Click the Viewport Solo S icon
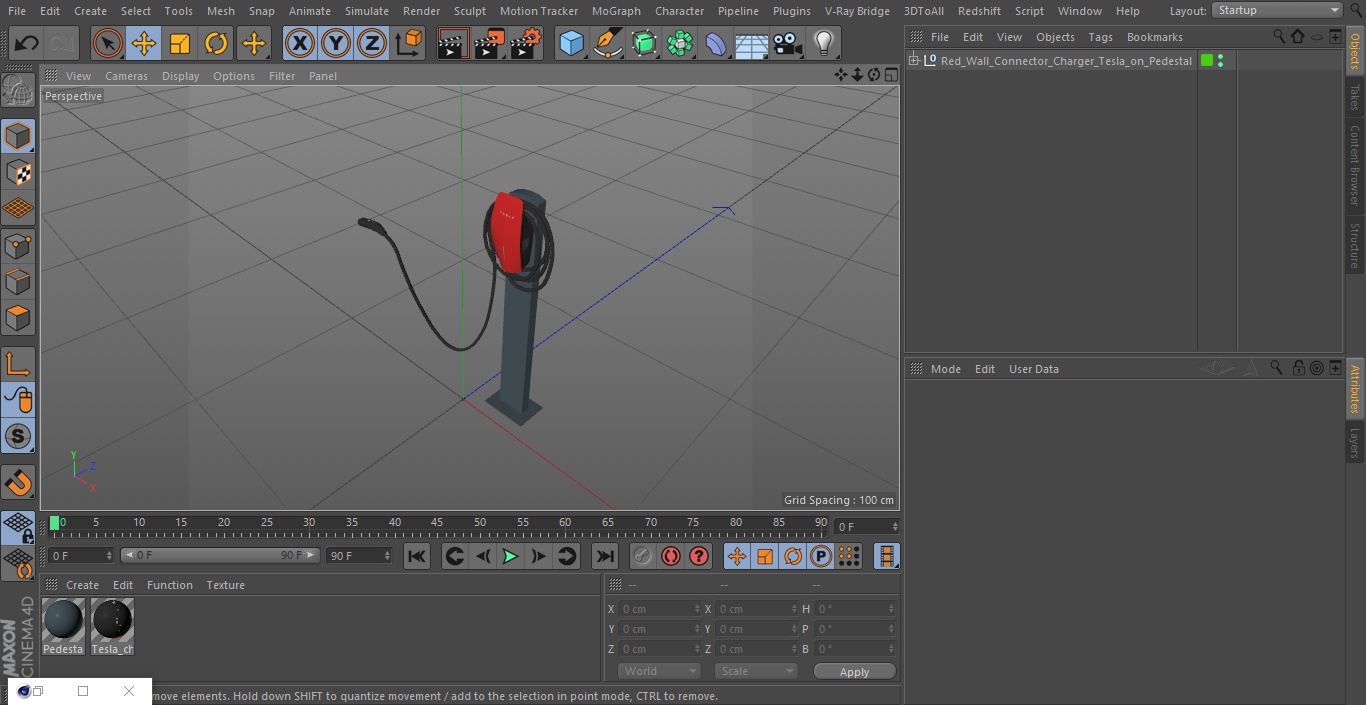1366x705 pixels. pyautogui.click(x=18, y=436)
